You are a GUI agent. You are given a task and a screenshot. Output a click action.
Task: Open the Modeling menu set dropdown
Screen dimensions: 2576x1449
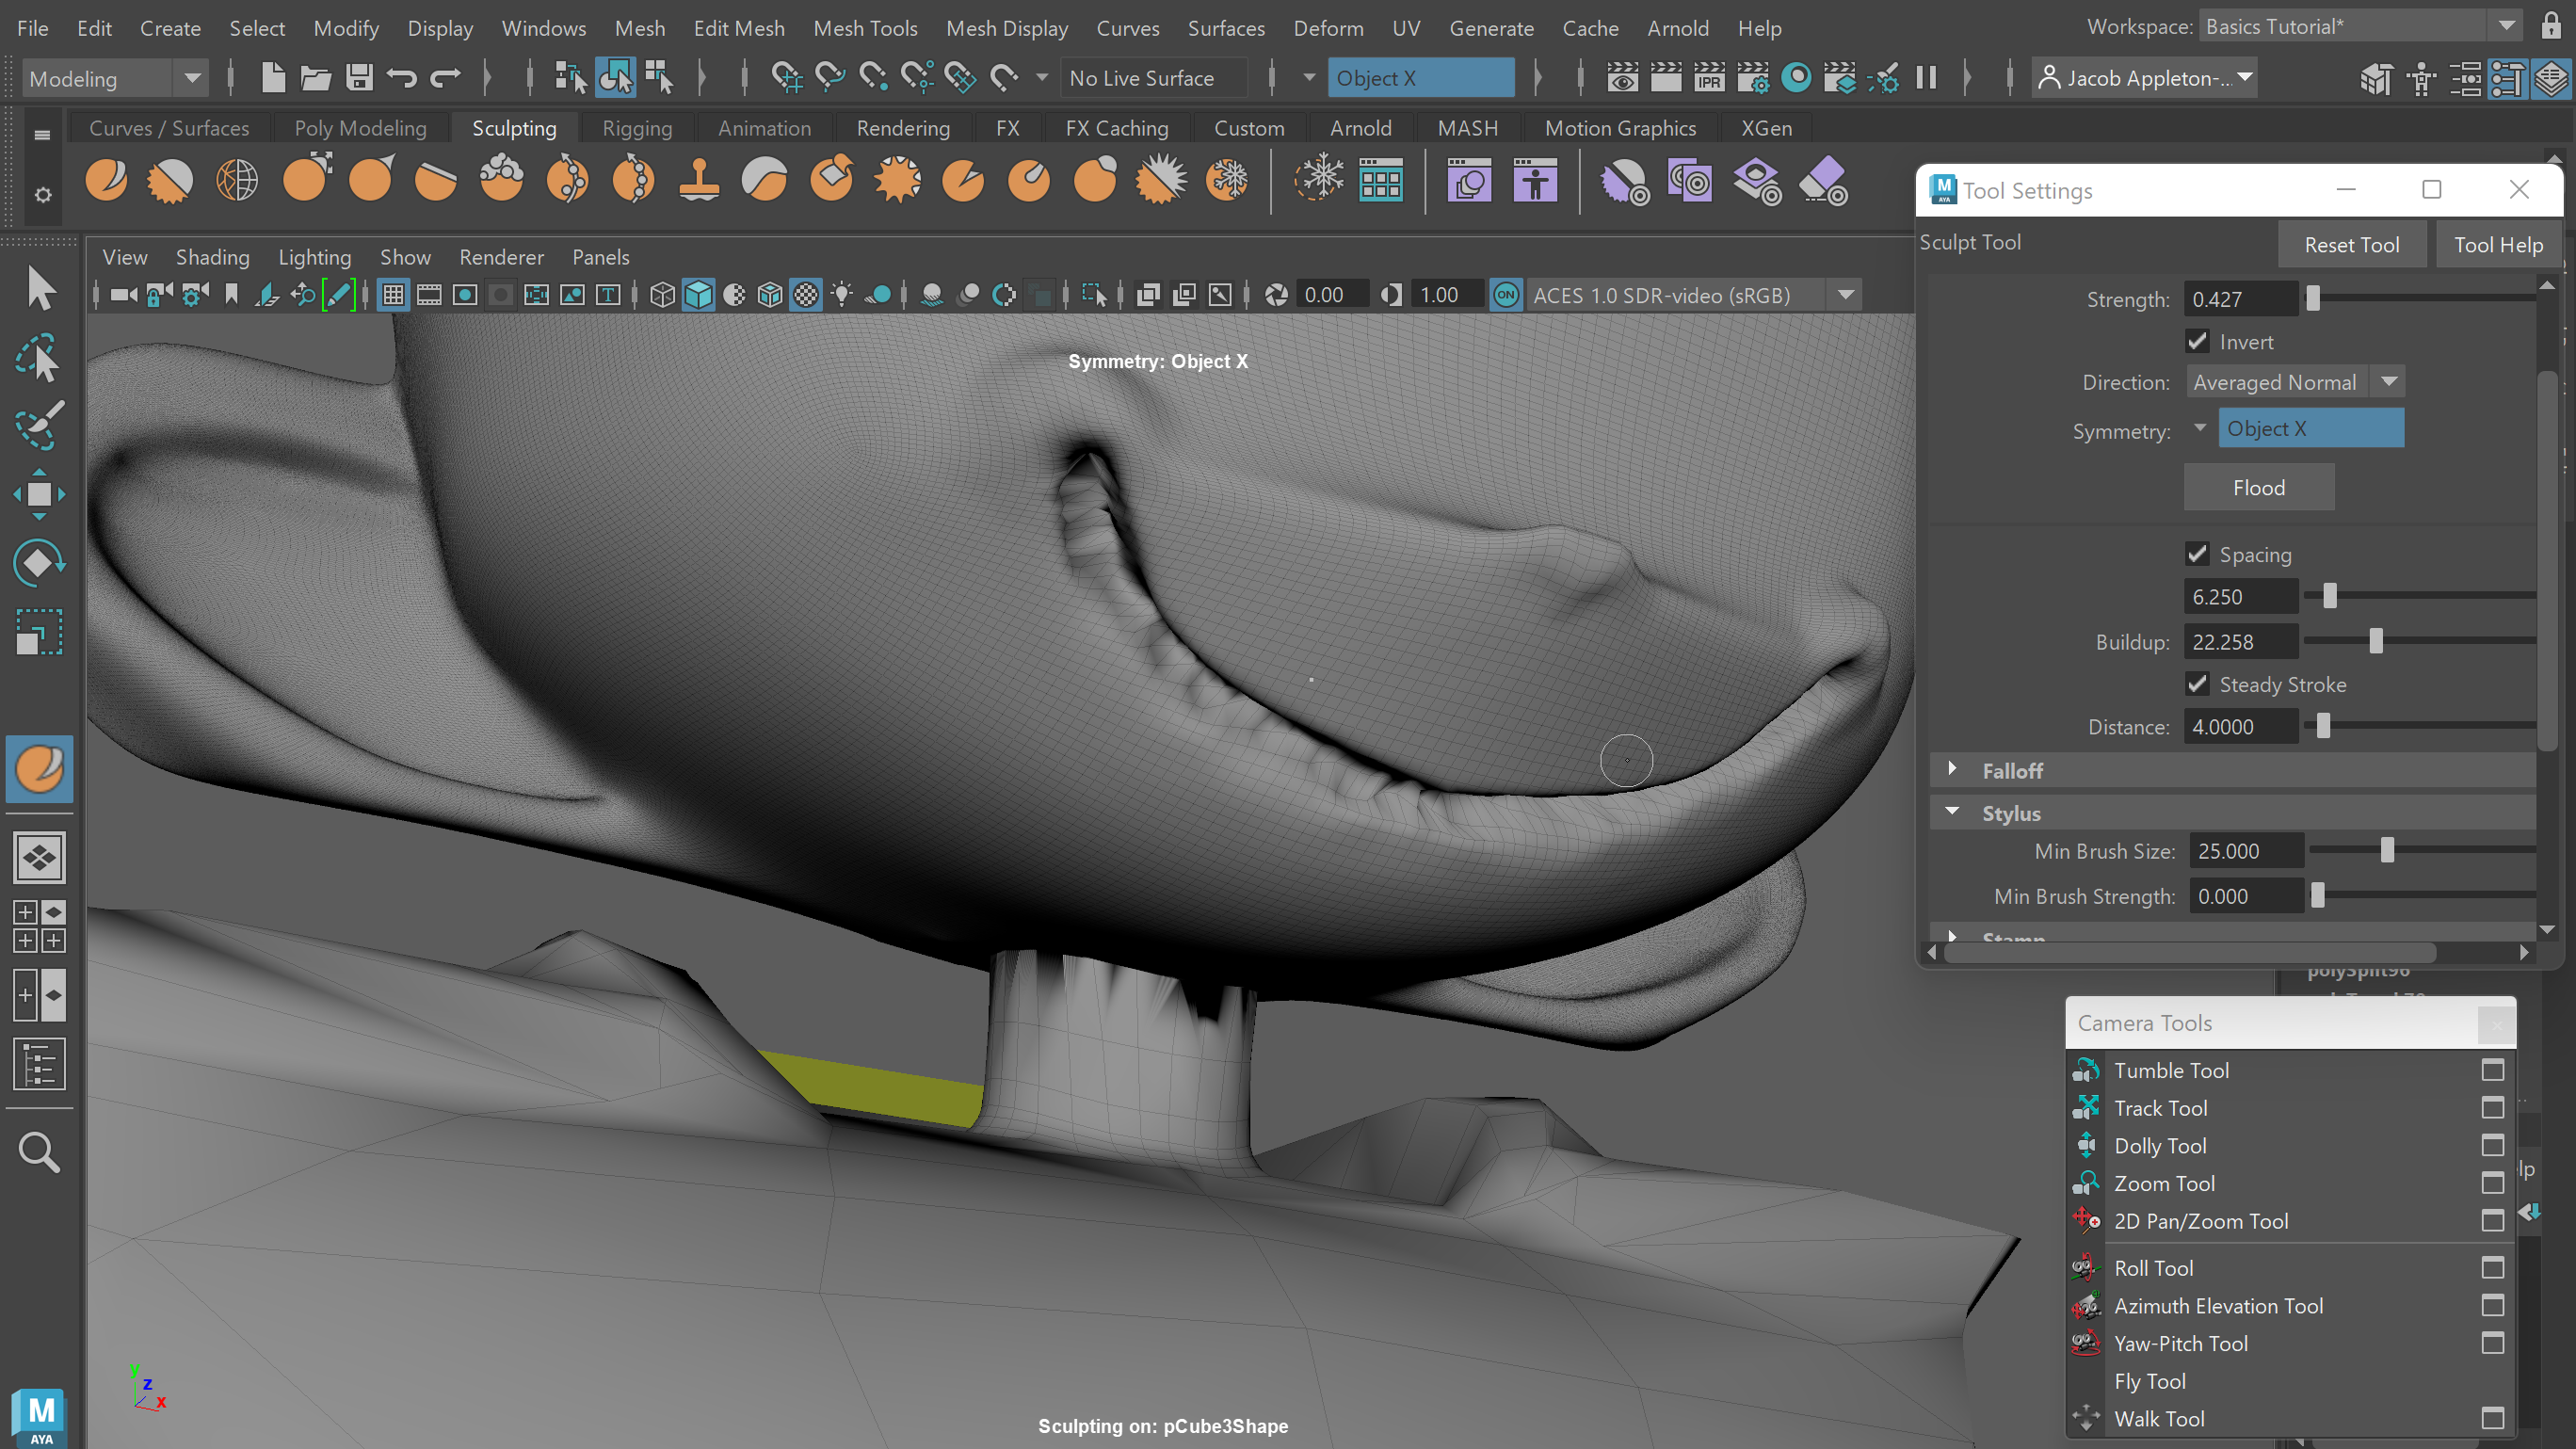tap(114, 78)
